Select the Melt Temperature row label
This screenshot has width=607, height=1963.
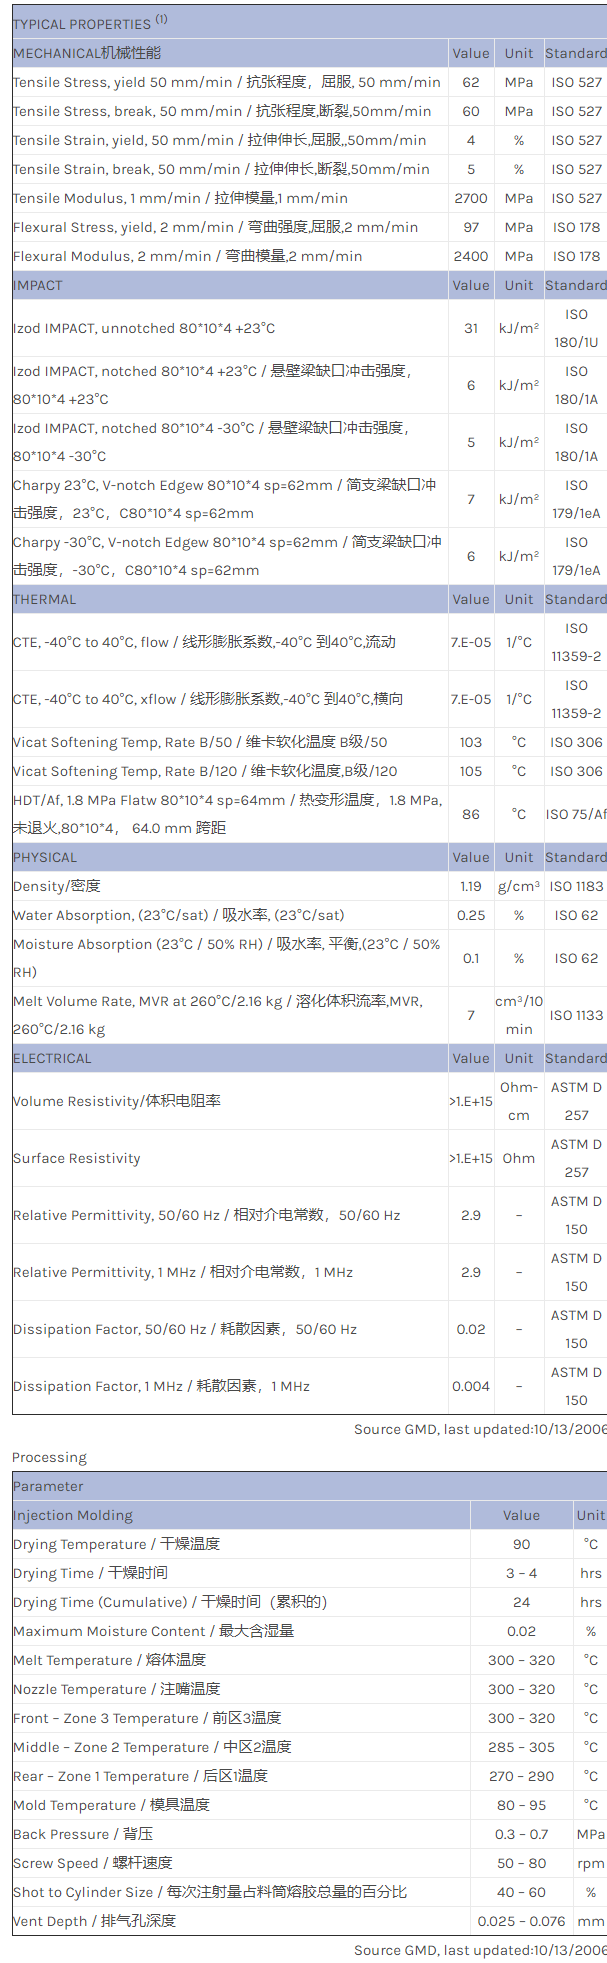coord(110,1660)
